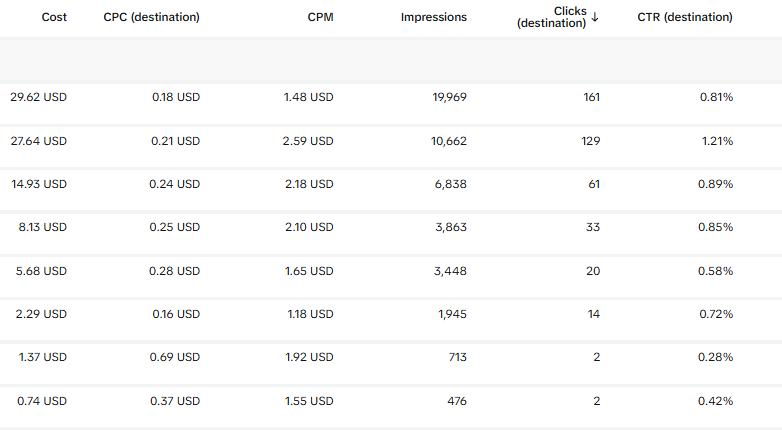Click the descending sort arrow icon
Screen dimensions: 782x430
(594, 17)
